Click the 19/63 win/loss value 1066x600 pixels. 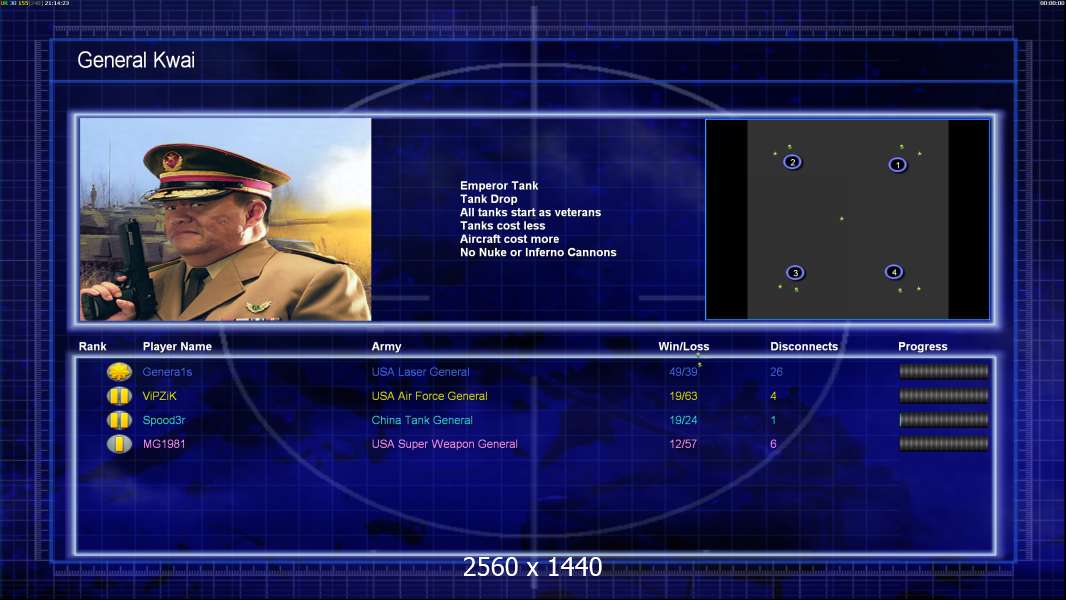683,395
